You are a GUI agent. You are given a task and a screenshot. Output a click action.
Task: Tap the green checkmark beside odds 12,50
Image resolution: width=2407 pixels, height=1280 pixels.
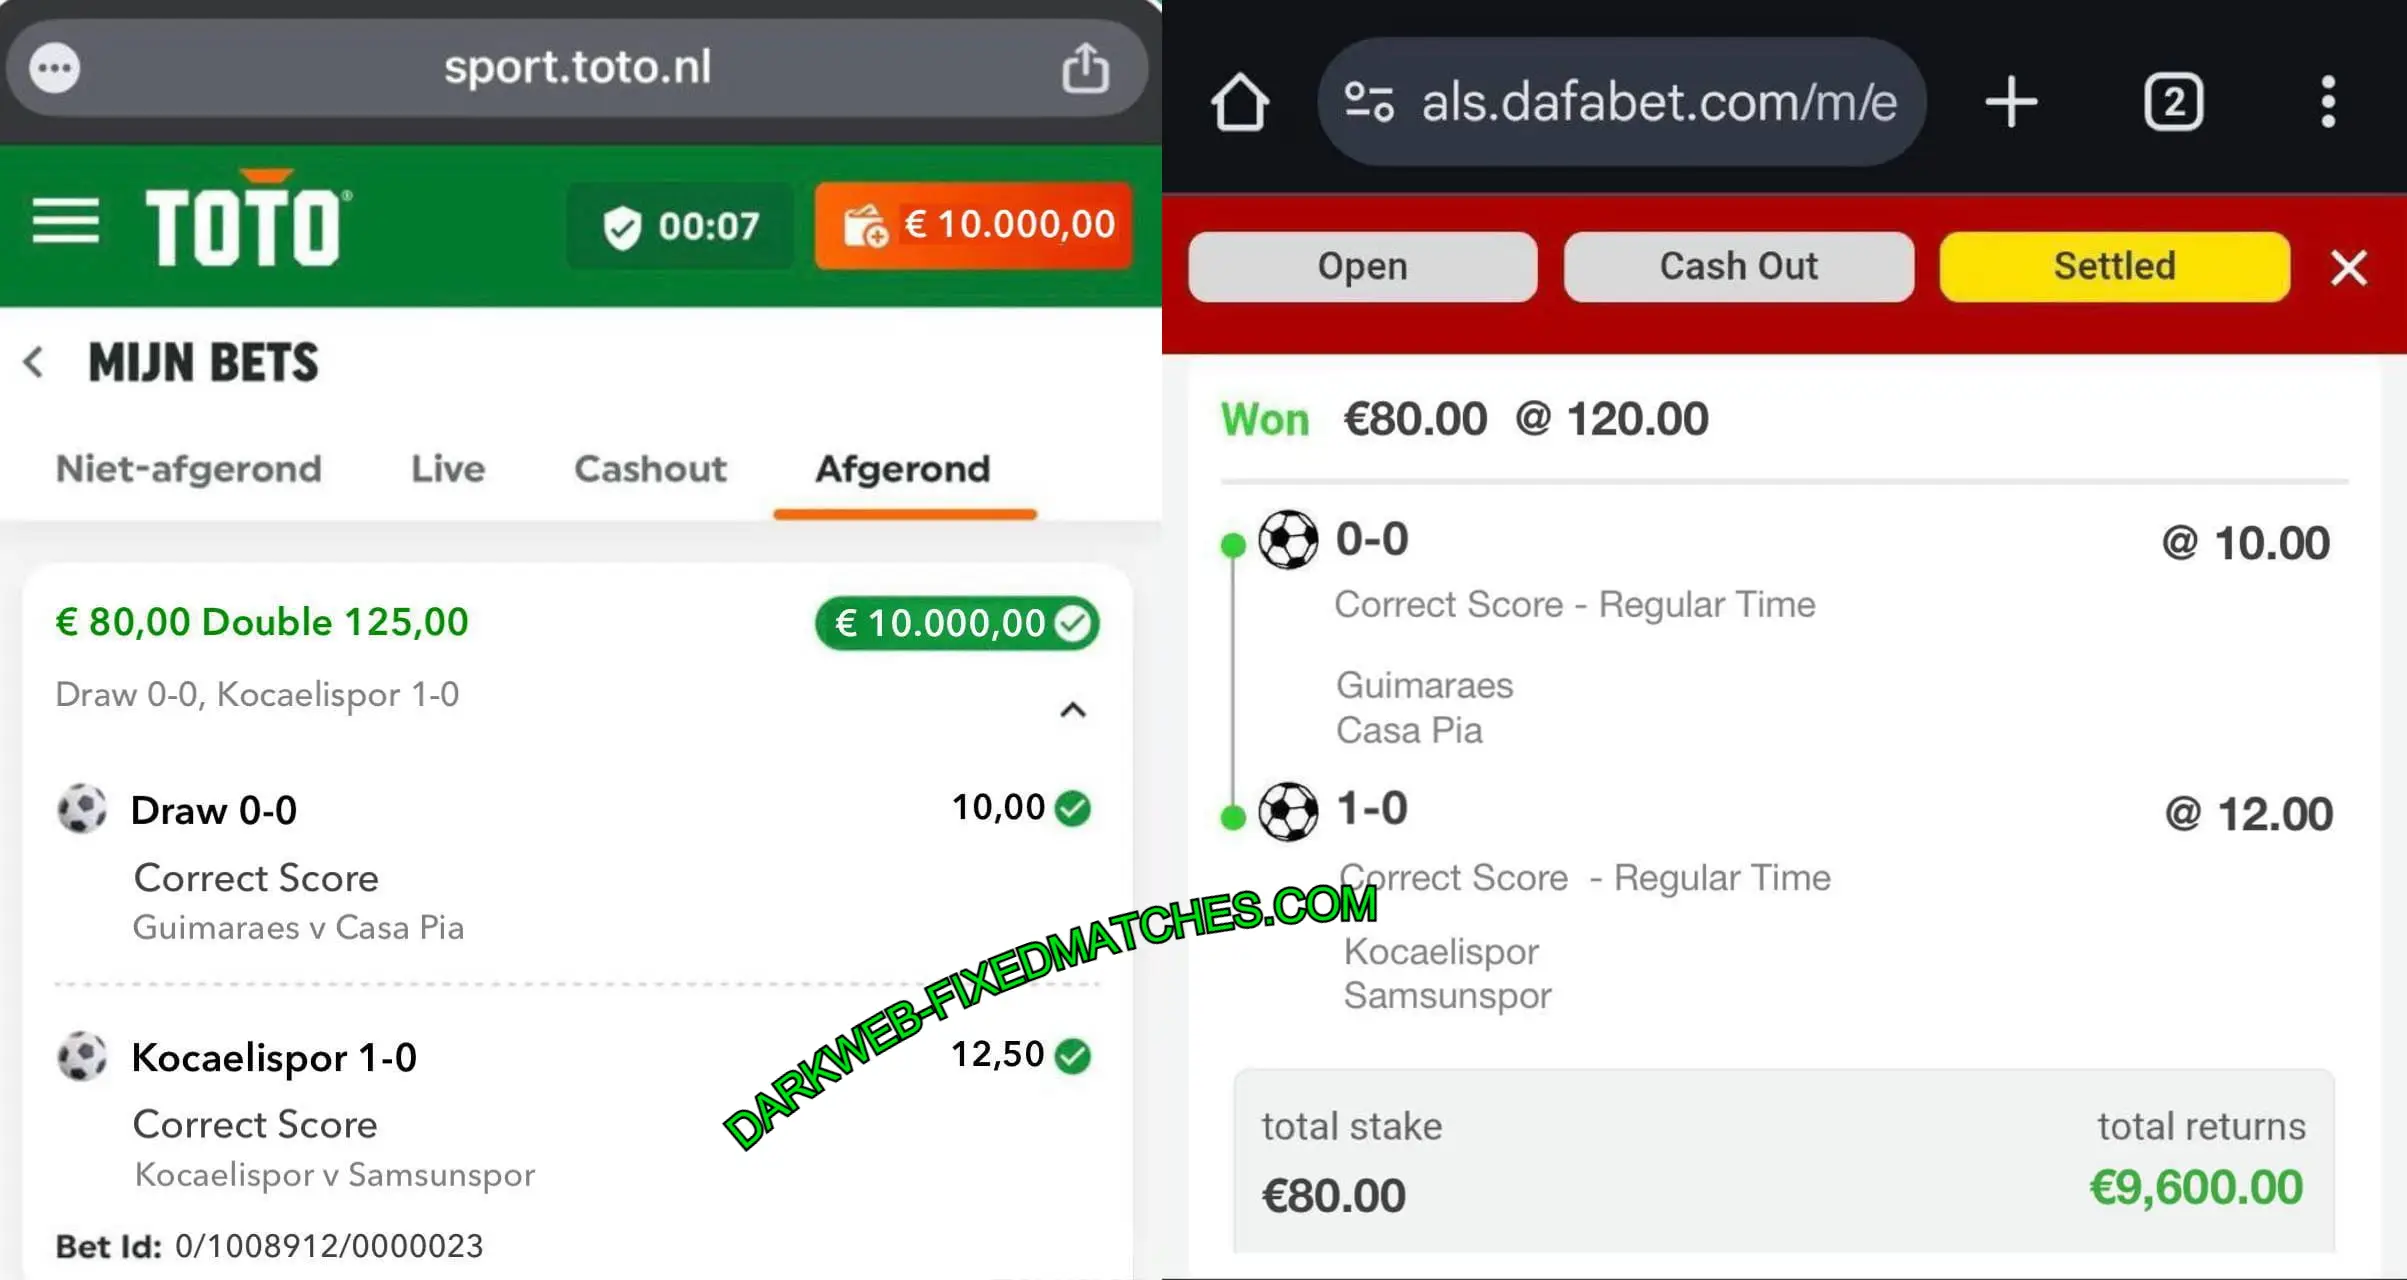pyautogui.click(x=1073, y=1056)
